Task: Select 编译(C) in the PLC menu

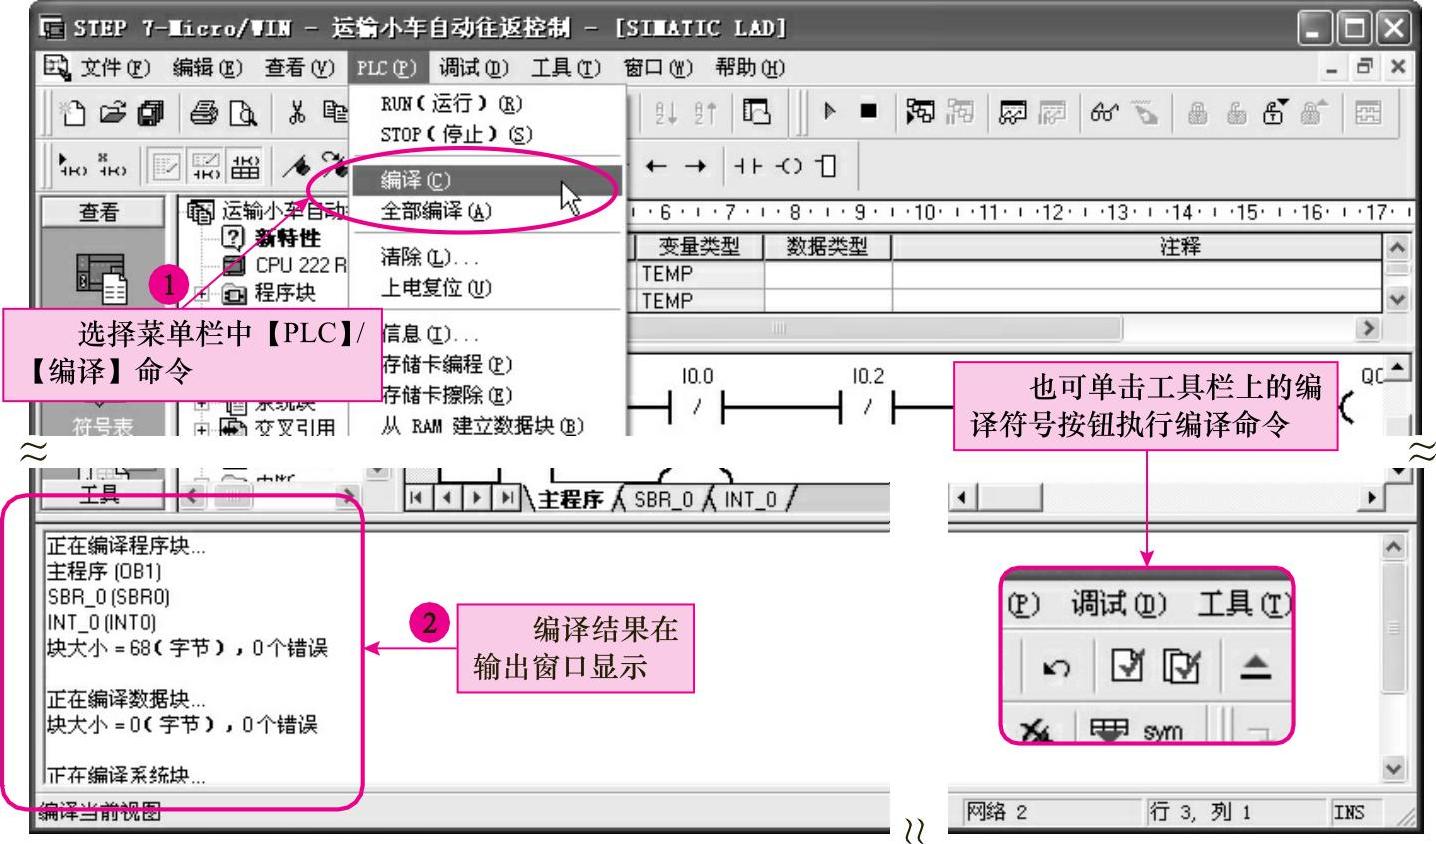Action: (x=487, y=181)
